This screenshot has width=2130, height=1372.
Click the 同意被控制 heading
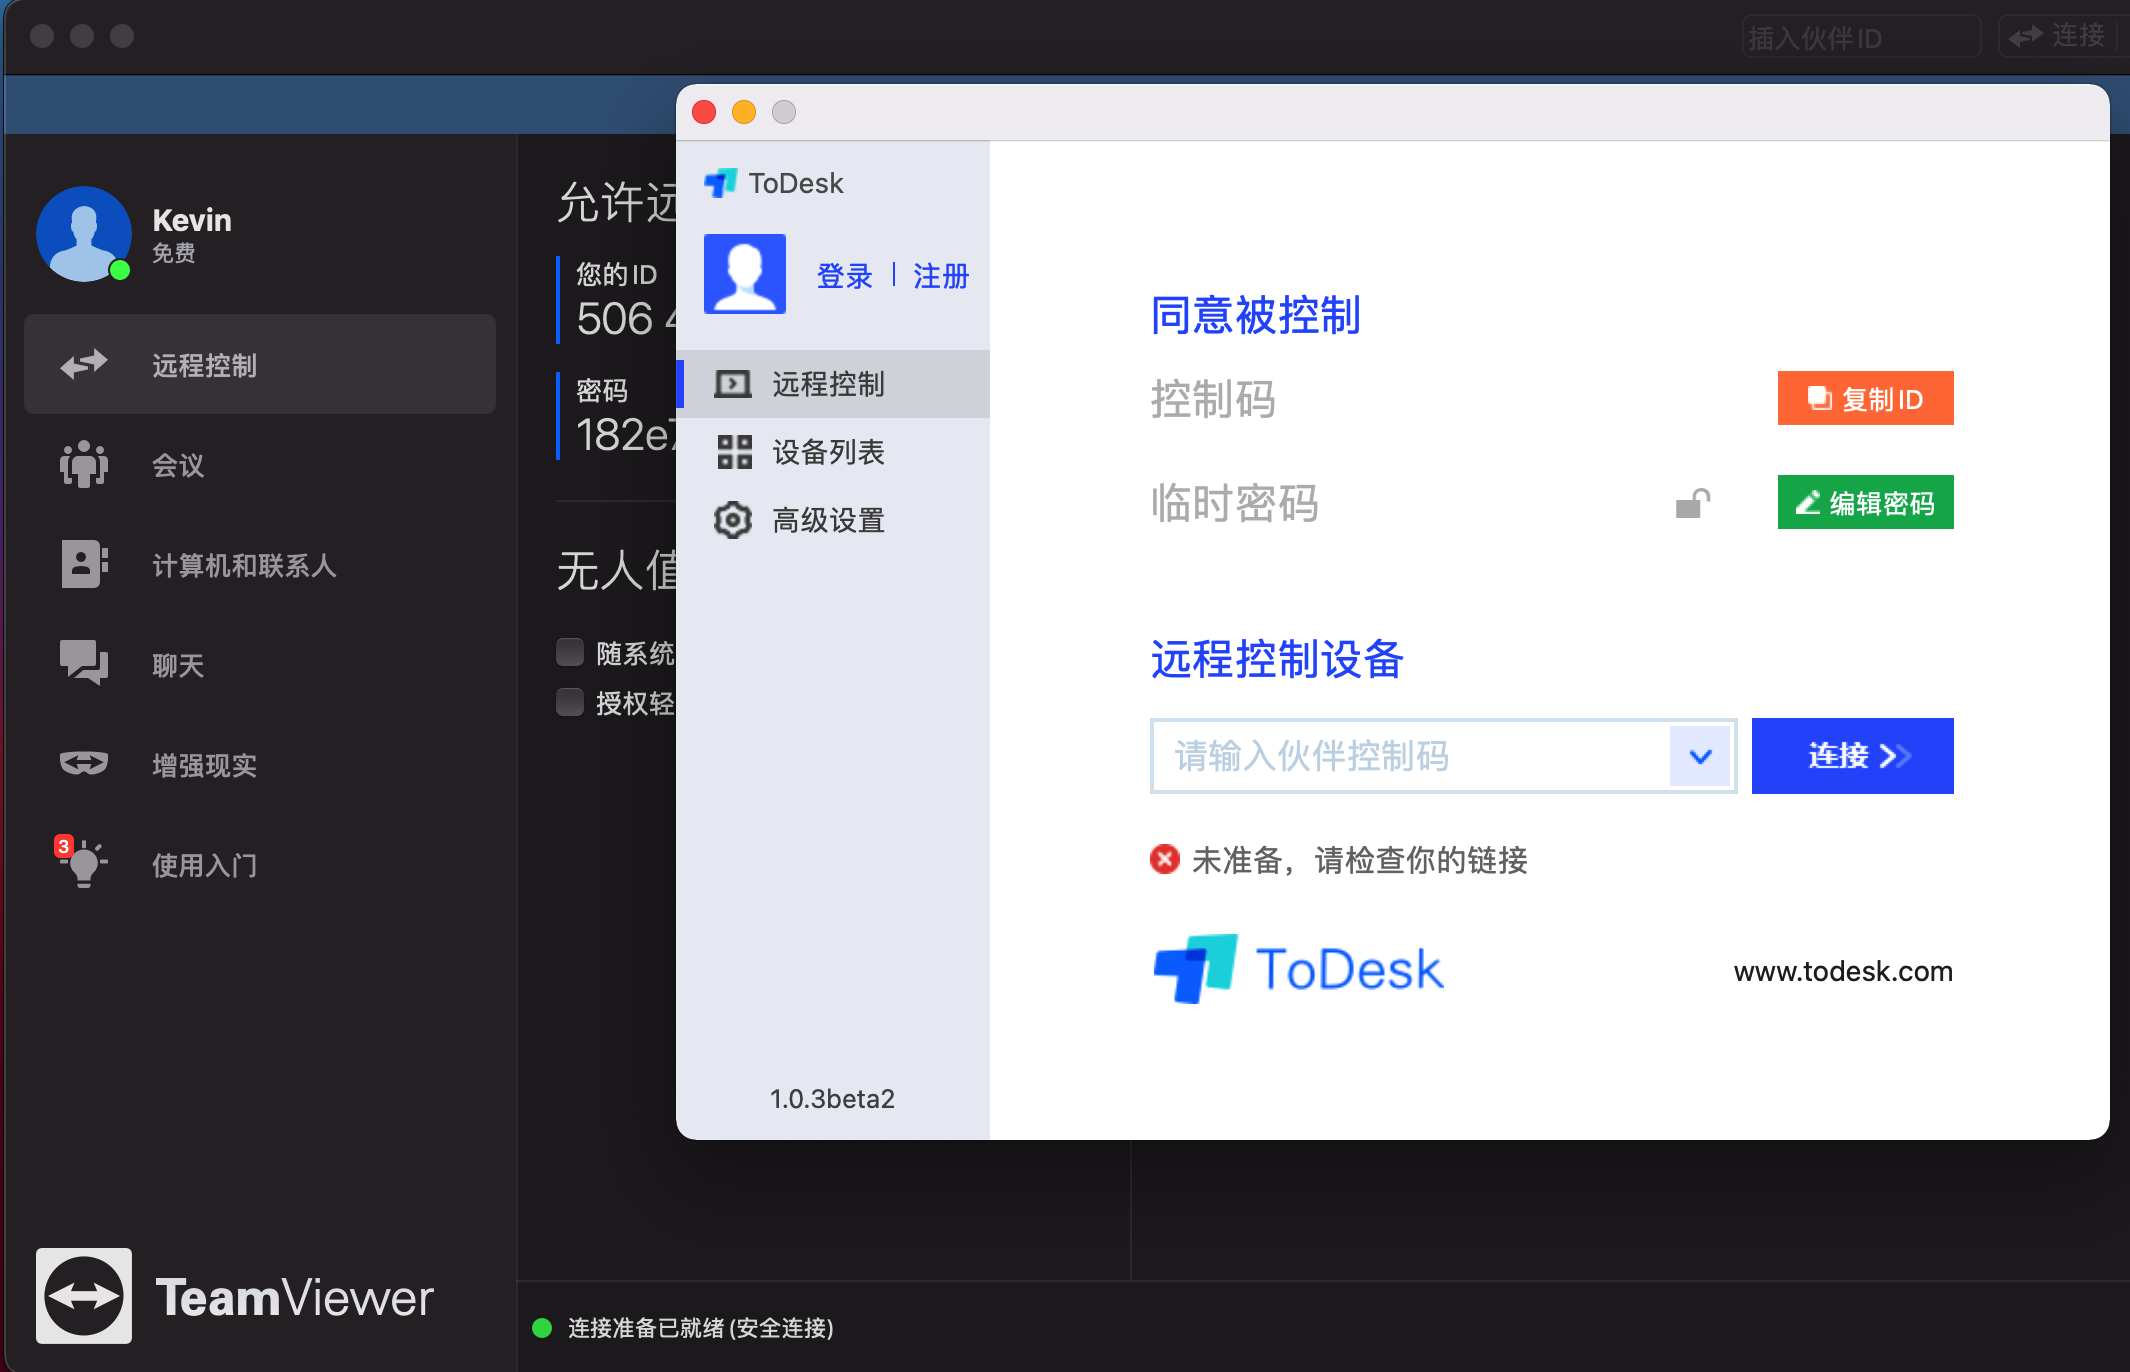(1255, 315)
